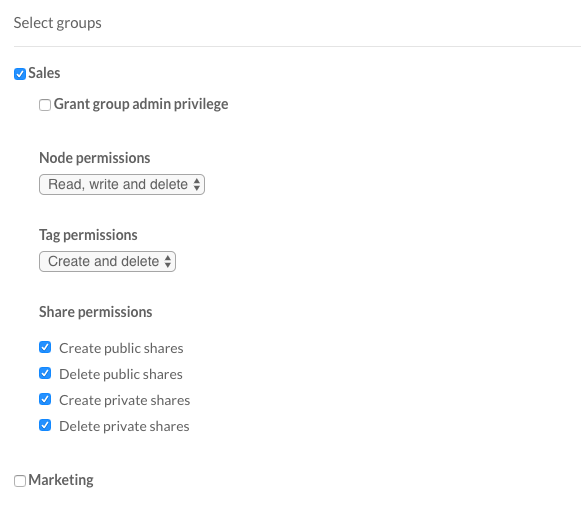Uncheck the Create private shares box

click(45, 399)
